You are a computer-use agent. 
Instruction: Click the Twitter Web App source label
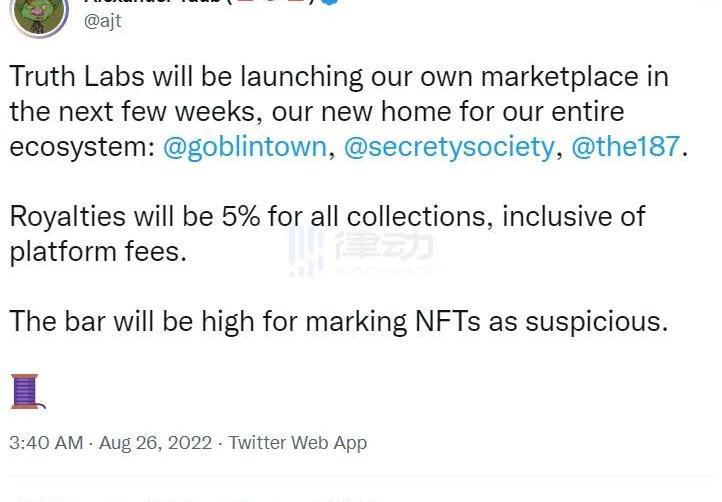pyautogui.click(x=298, y=442)
